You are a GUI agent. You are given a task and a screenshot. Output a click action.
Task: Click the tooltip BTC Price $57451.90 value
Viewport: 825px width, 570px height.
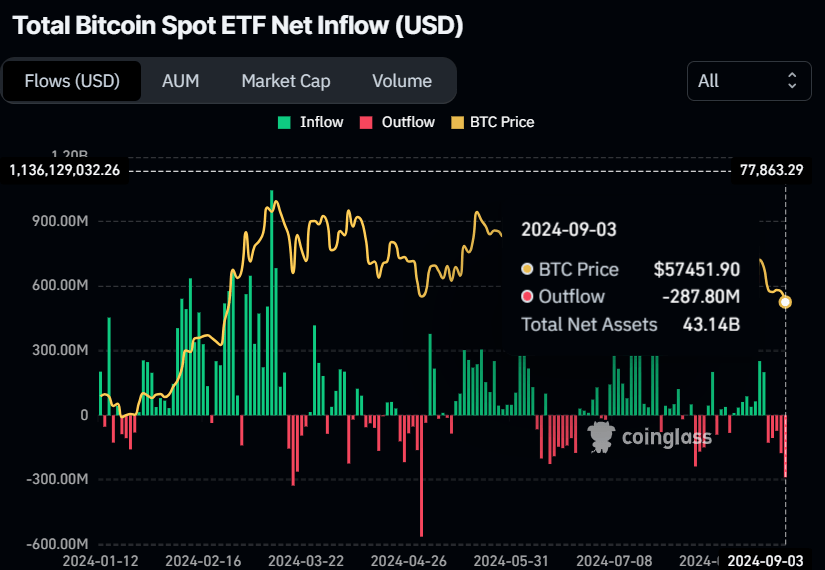[697, 269]
